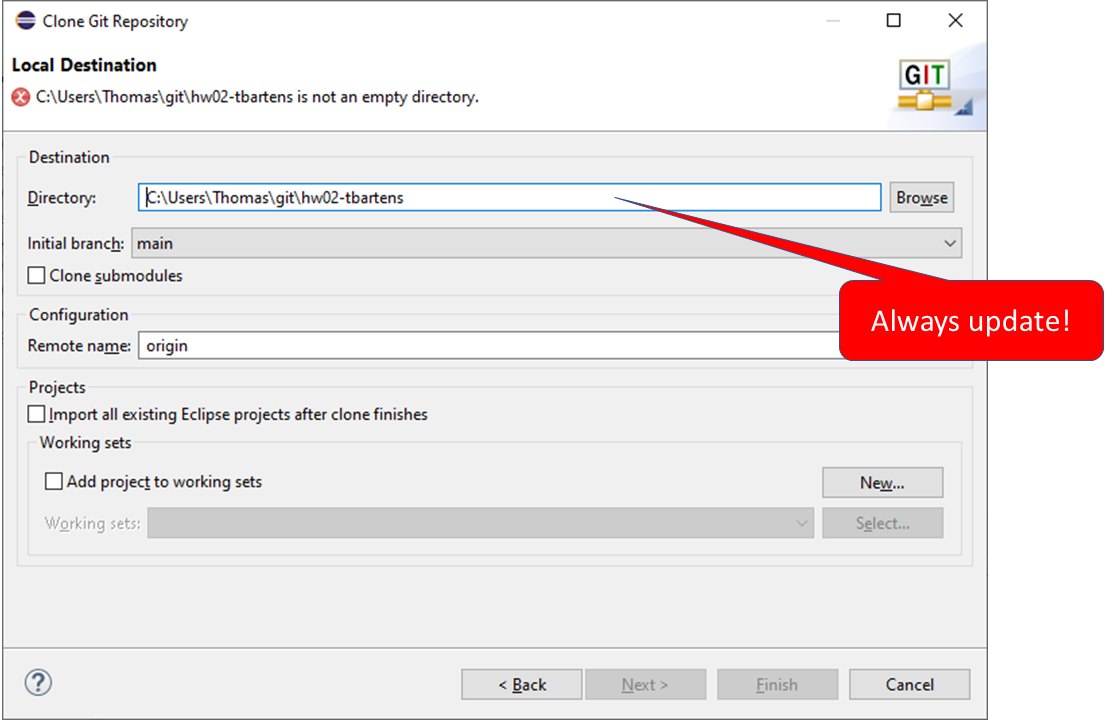1113x720 pixels.
Task: Click the Select... working sets button
Action: (882, 523)
